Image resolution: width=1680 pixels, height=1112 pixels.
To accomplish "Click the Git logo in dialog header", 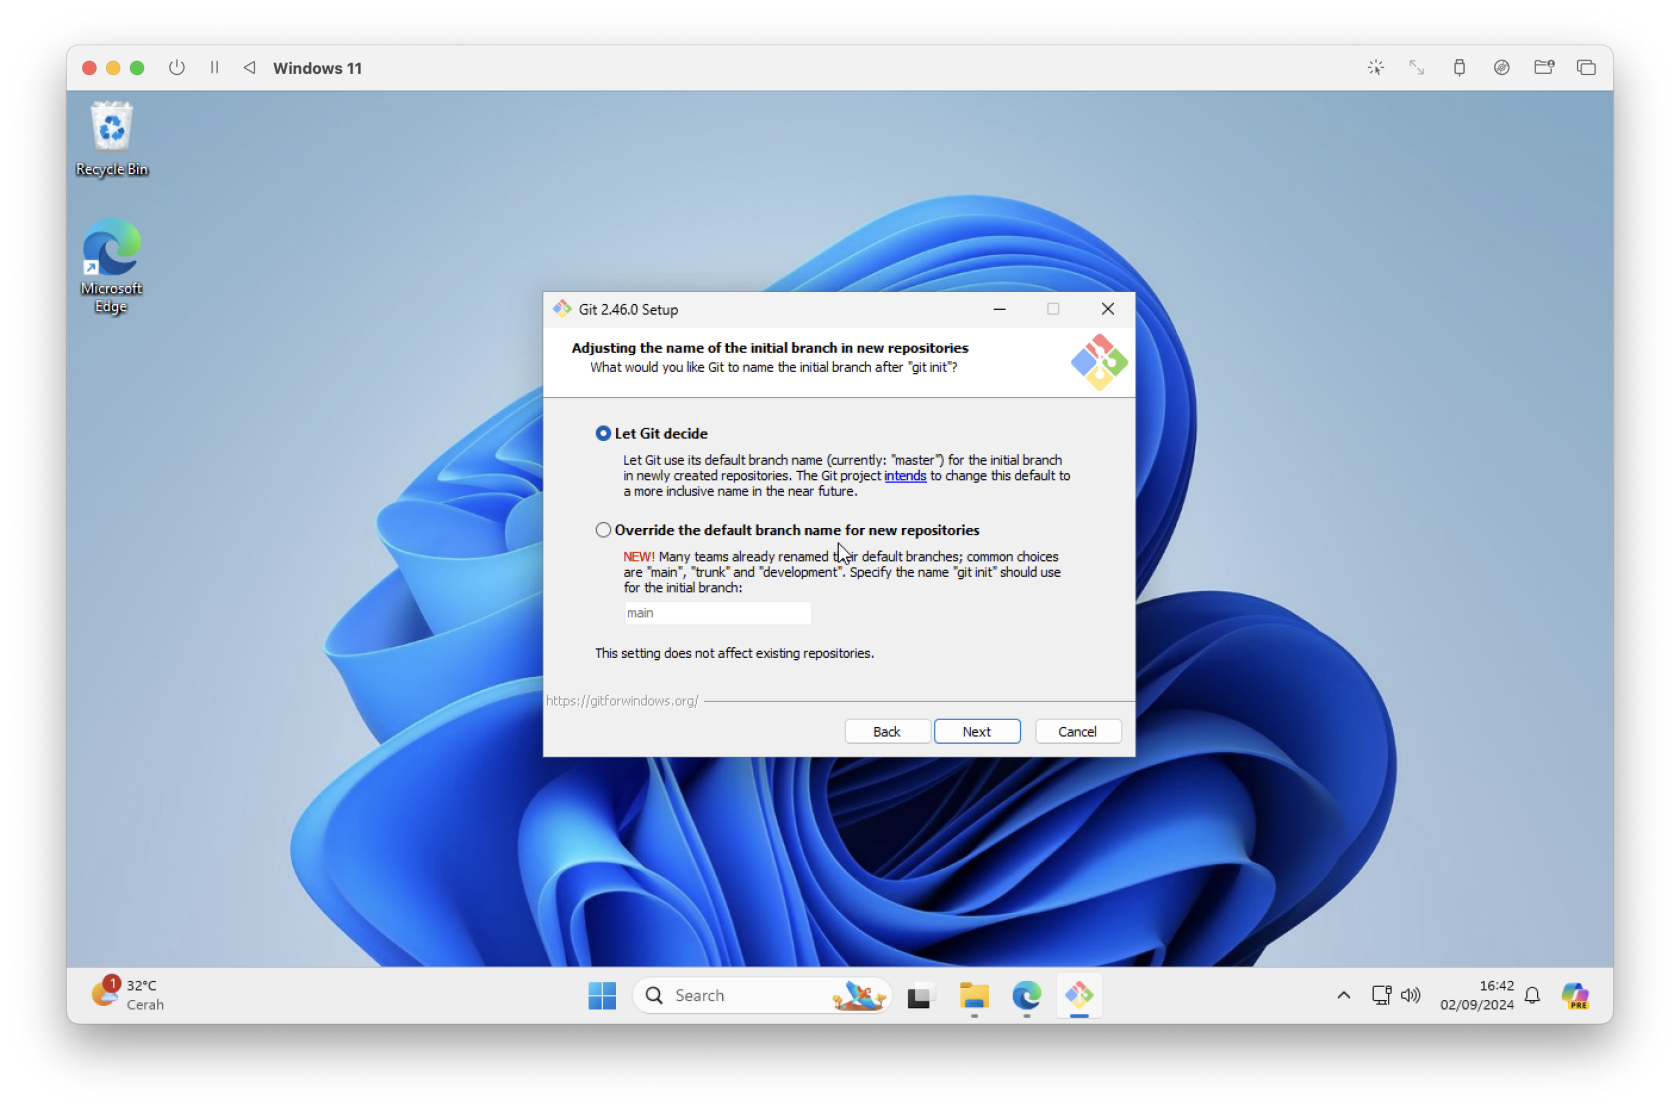I will tap(1098, 361).
